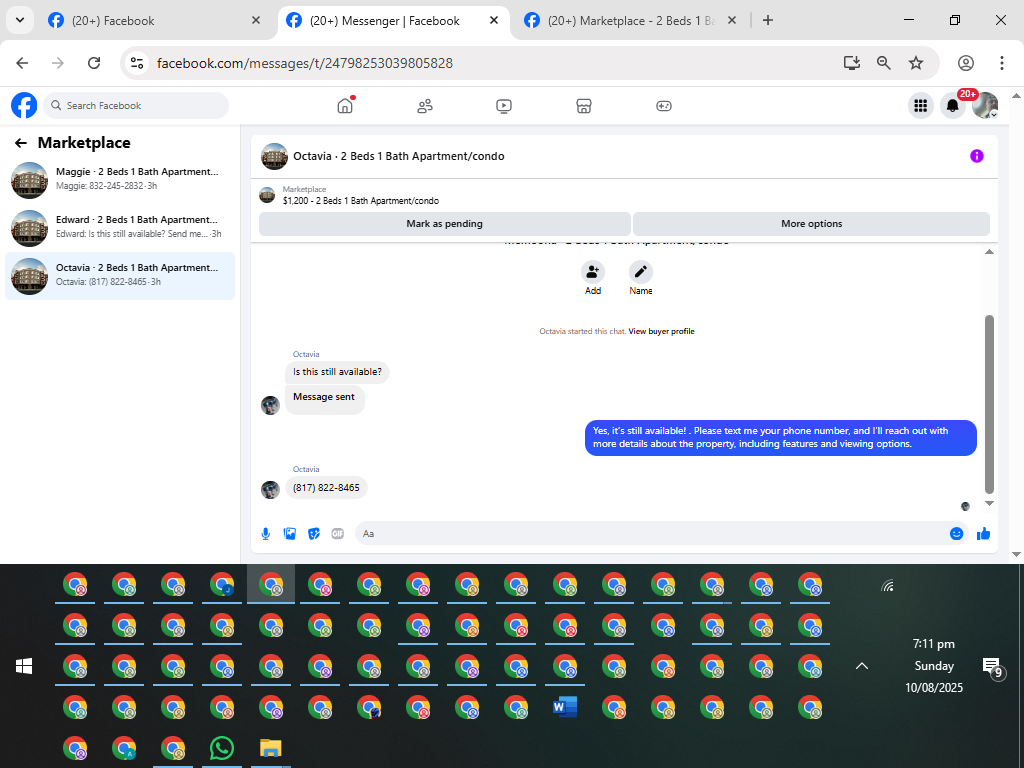This screenshot has width=1024, height=768.
Task: Click the attach photo icon
Action: pos(290,534)
